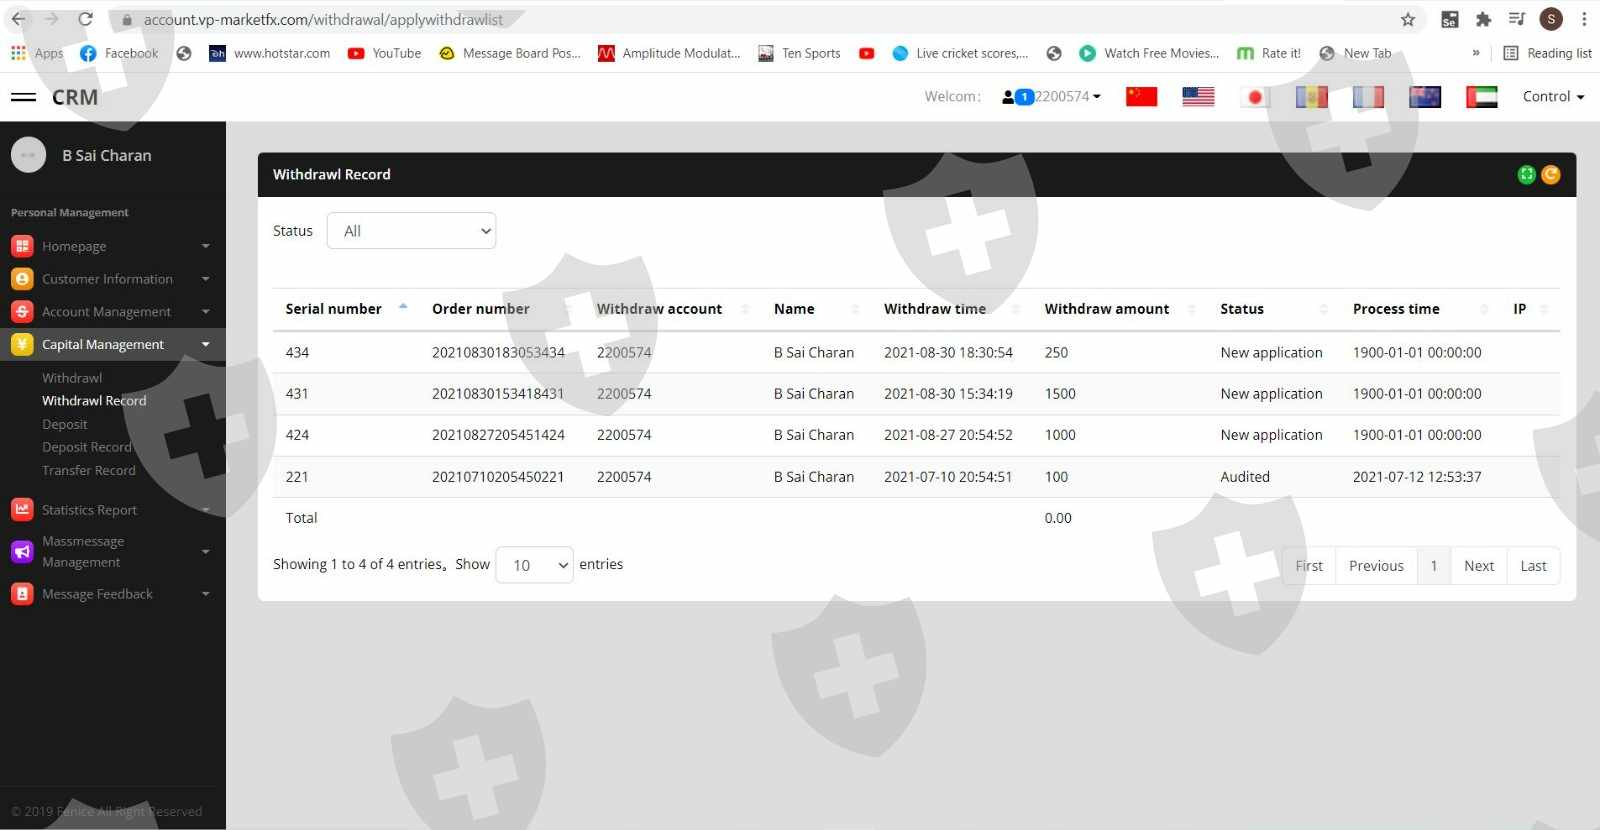The width and height of the screenshot is (1600, 830).
Task: Expand Statistics Report in sidebar
Action: [x=89, y=510]
